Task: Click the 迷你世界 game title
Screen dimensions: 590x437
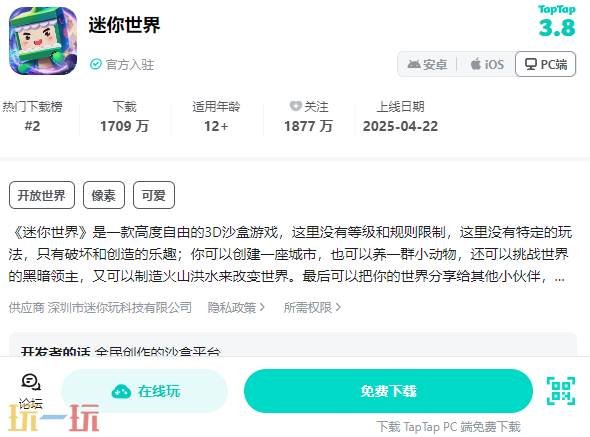Action: point(125,25)
